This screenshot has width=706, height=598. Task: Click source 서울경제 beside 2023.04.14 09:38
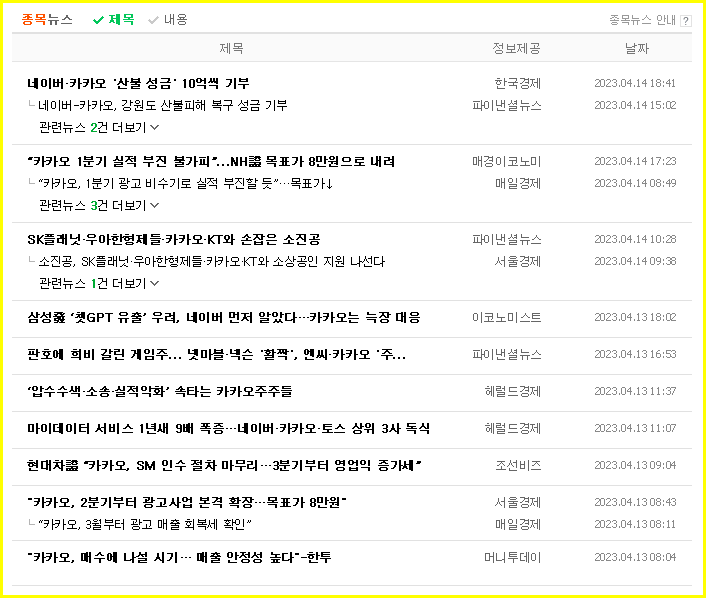pos(517,261)
